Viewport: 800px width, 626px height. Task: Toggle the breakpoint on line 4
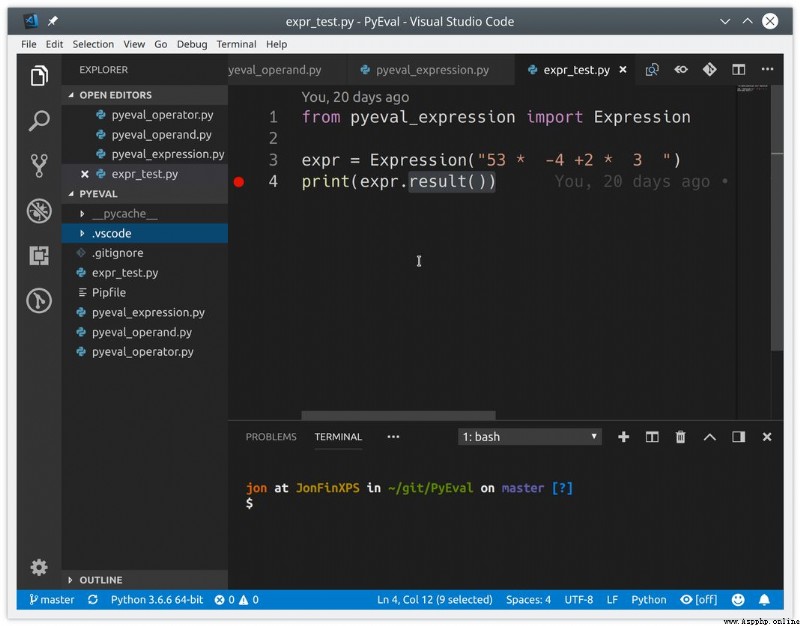click(x=239, y=182)
